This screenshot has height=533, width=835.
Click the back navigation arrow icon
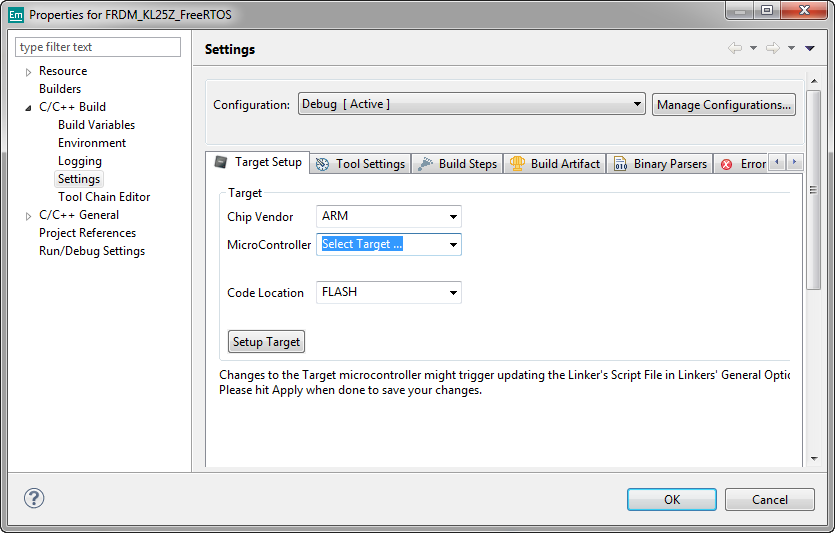click(735, 48)
